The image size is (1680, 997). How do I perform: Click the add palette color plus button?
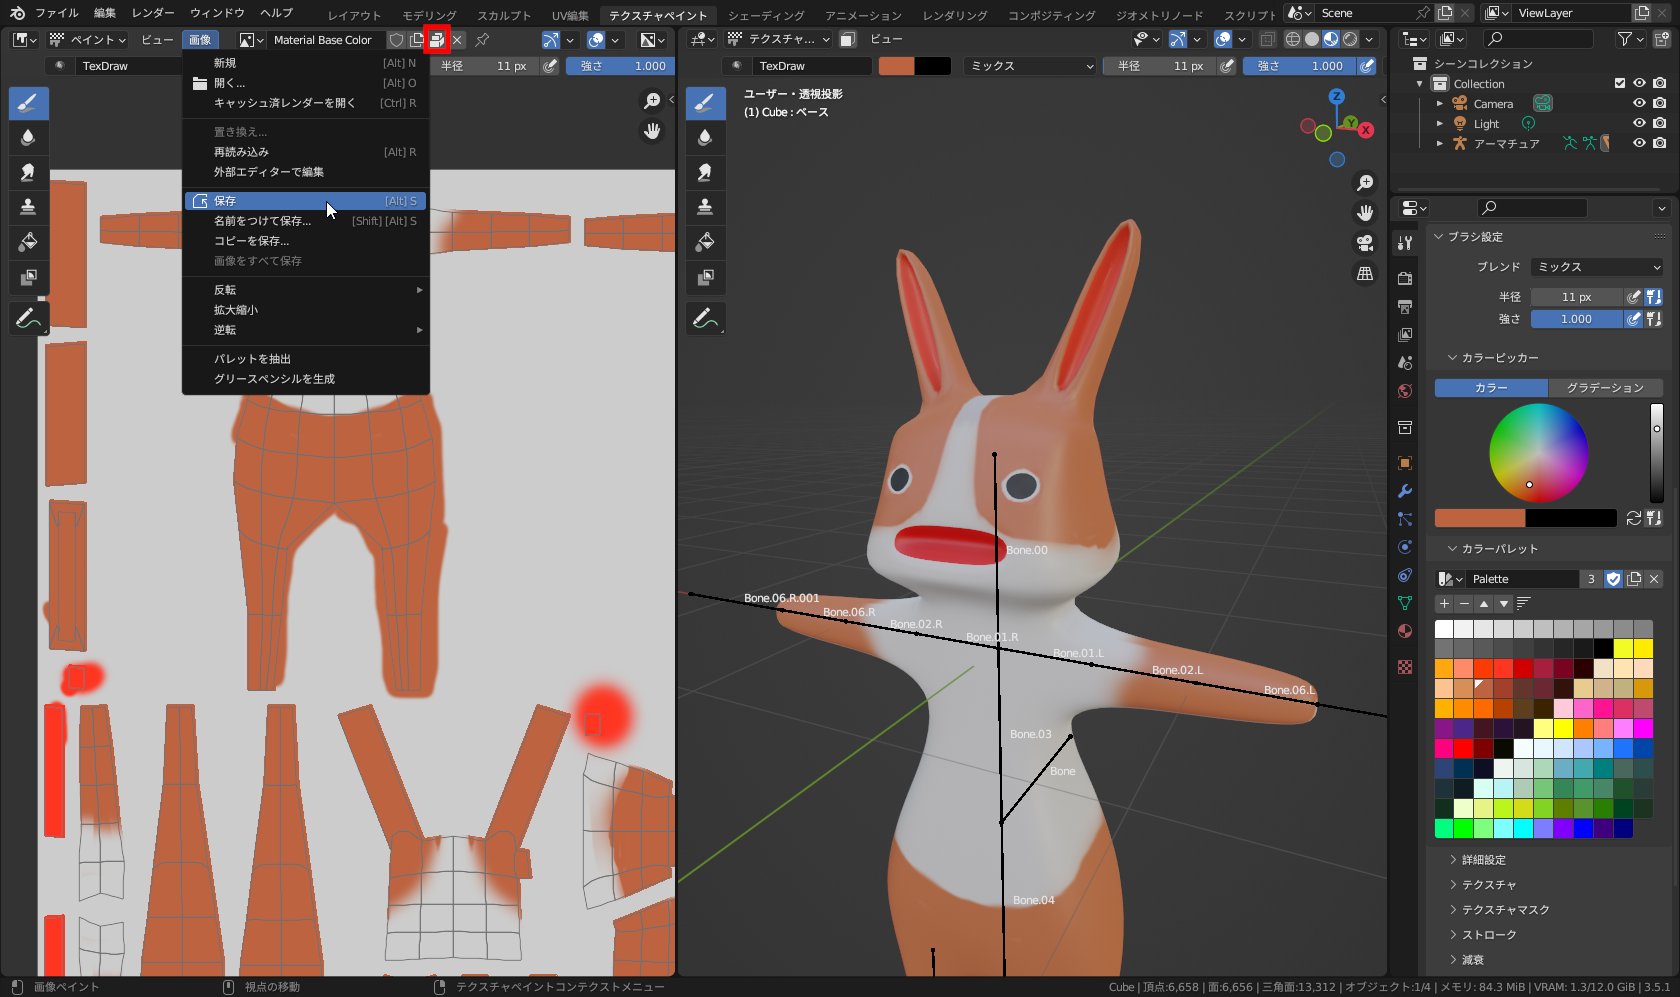click(x=1444, y=604)
